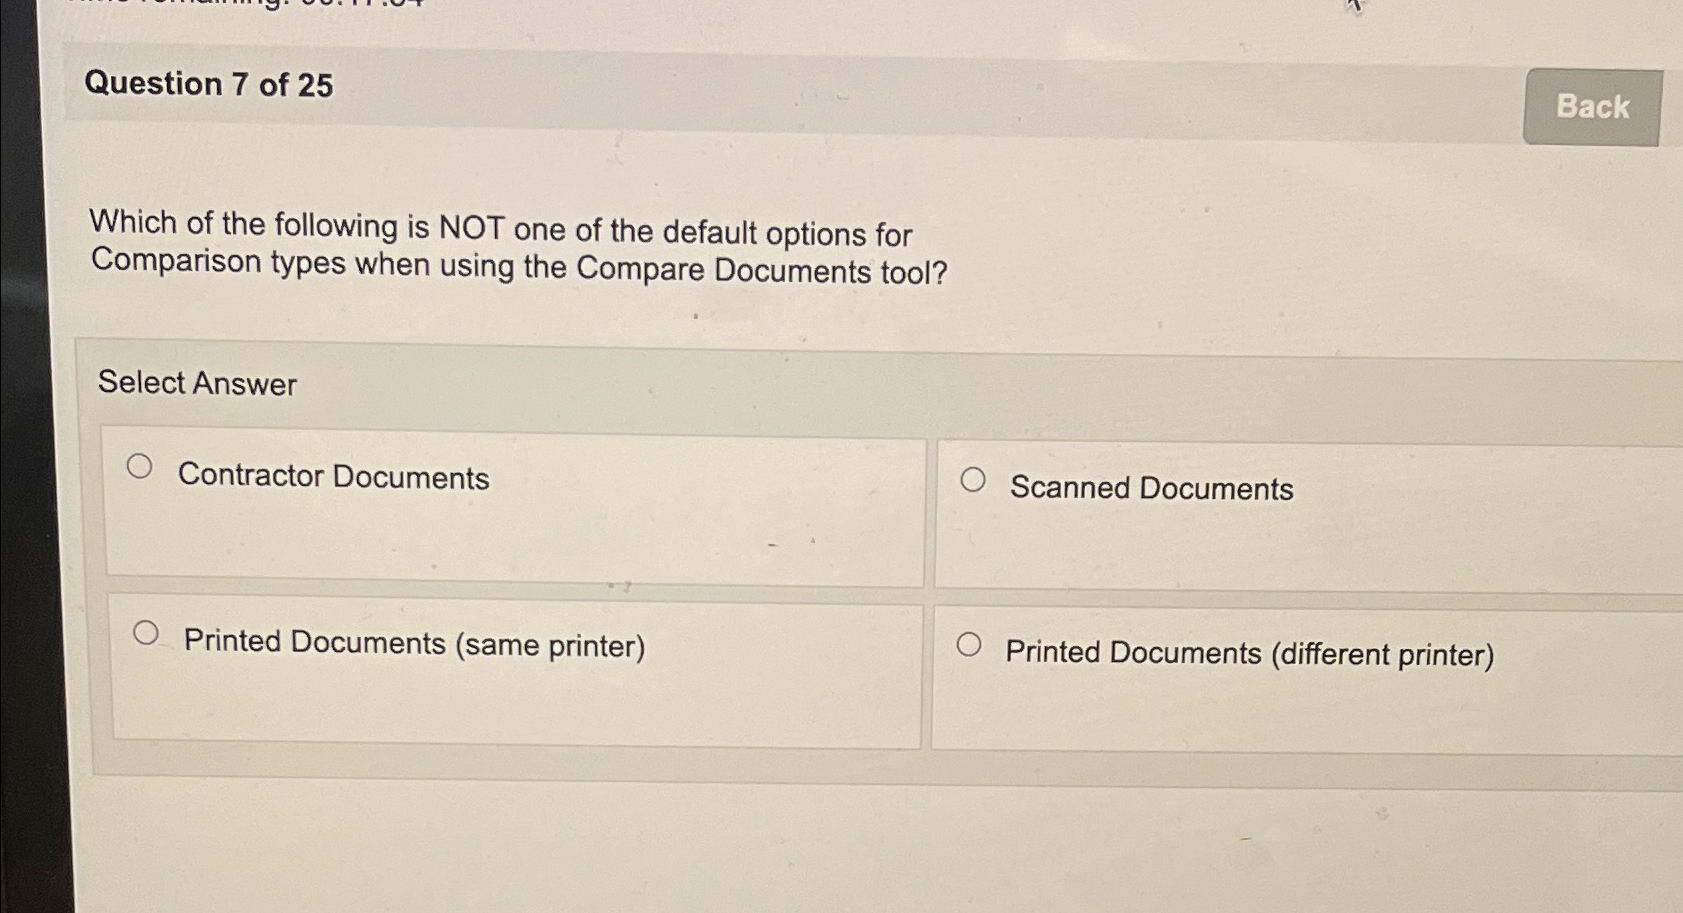Select the Printed Documents (same printer) radio button
Image resolution: width=1683 pixels, height=913 pixels.
pos(146,630)
